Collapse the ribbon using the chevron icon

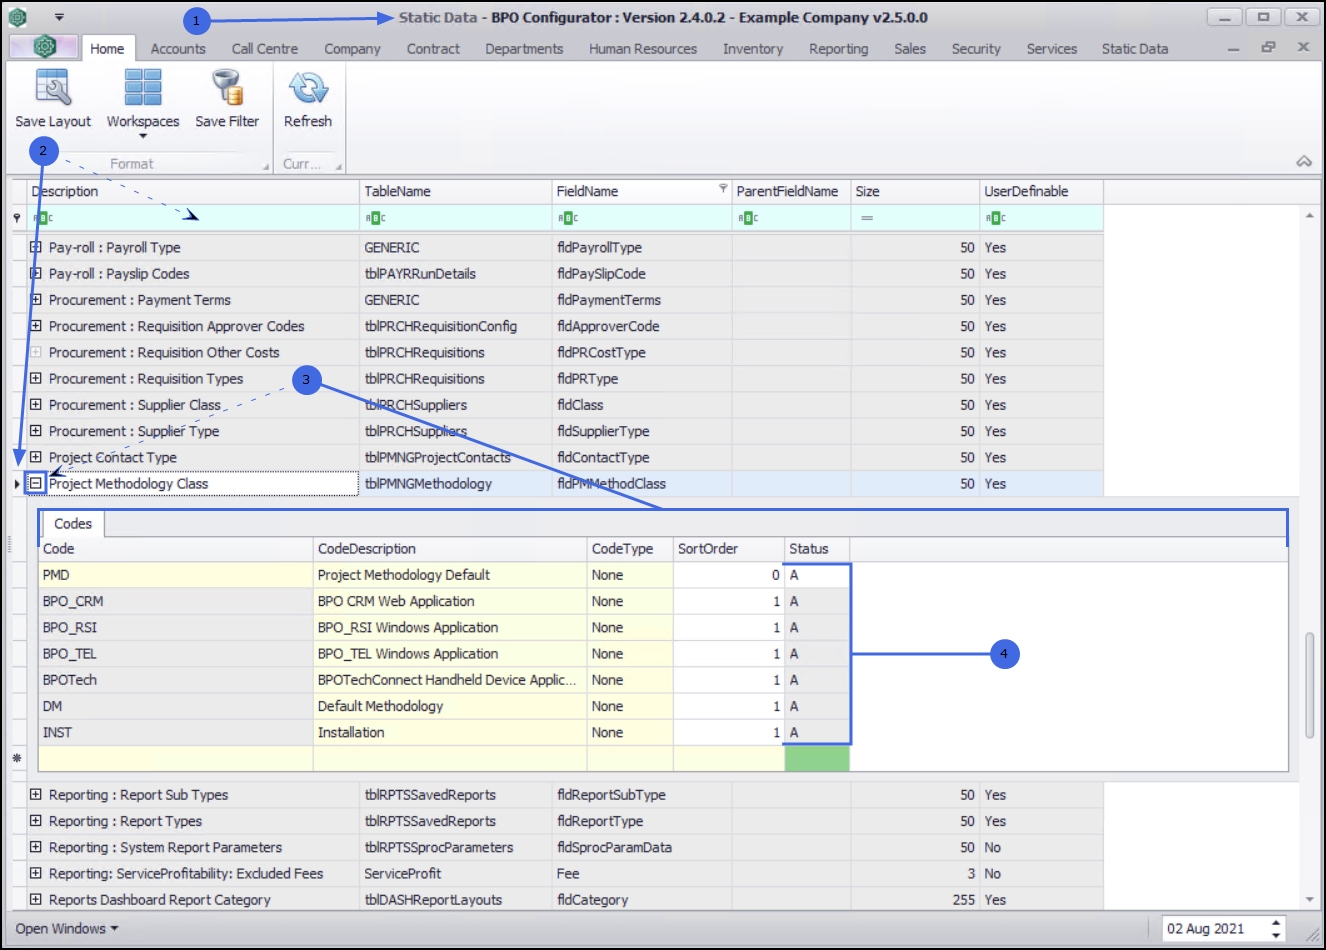pyautogui.click(x=1303, y=161)
